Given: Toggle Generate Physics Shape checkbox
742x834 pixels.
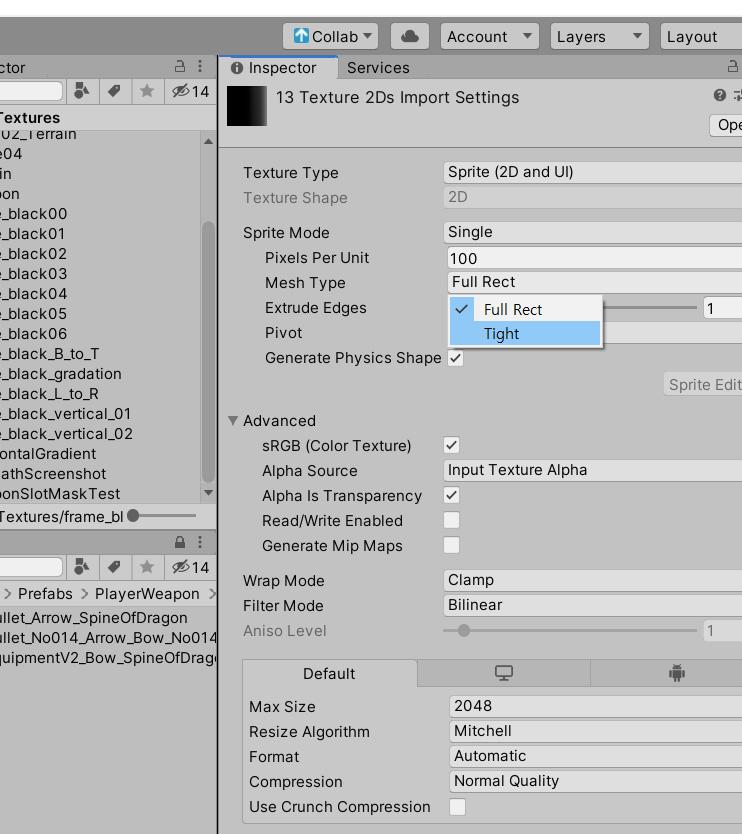Looking at the screenshot, I should (x=455, y=358).
